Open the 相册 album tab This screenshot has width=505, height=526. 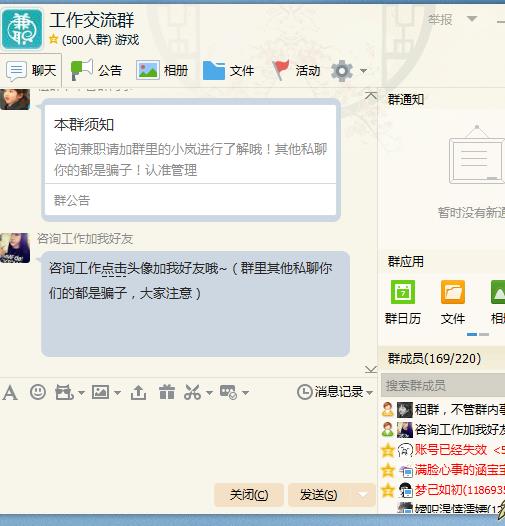coord(162,70)
